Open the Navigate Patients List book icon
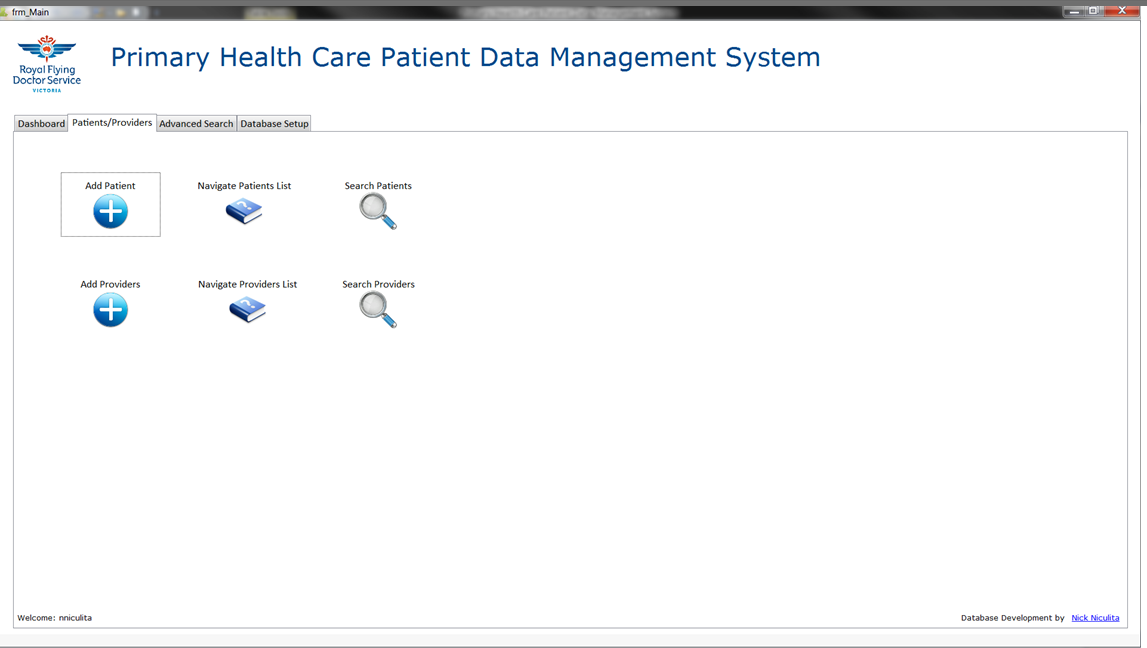Screen dimensions: 1147x648 point(246,211)
